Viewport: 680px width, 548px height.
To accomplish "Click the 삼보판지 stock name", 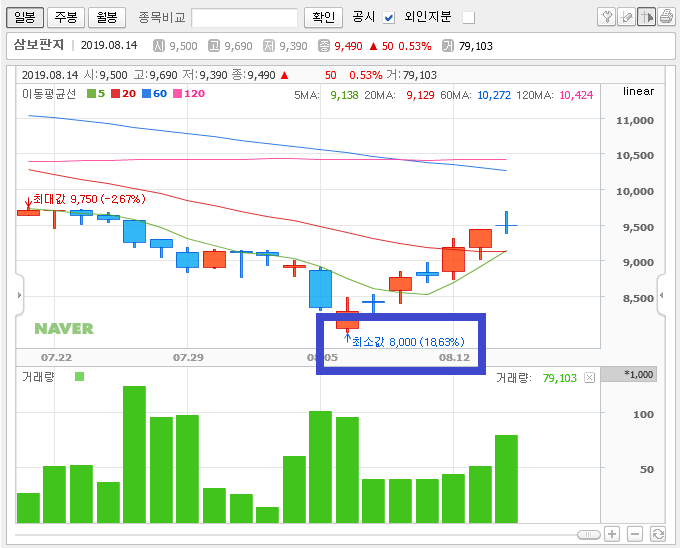I will coord(39,45).
